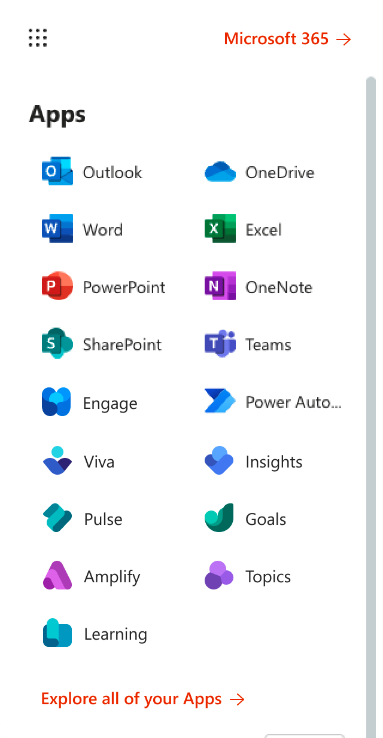Viewport: 383px width, 738px height.
Task: Launch OneNote from its icon
Action: tap(220, 286)
